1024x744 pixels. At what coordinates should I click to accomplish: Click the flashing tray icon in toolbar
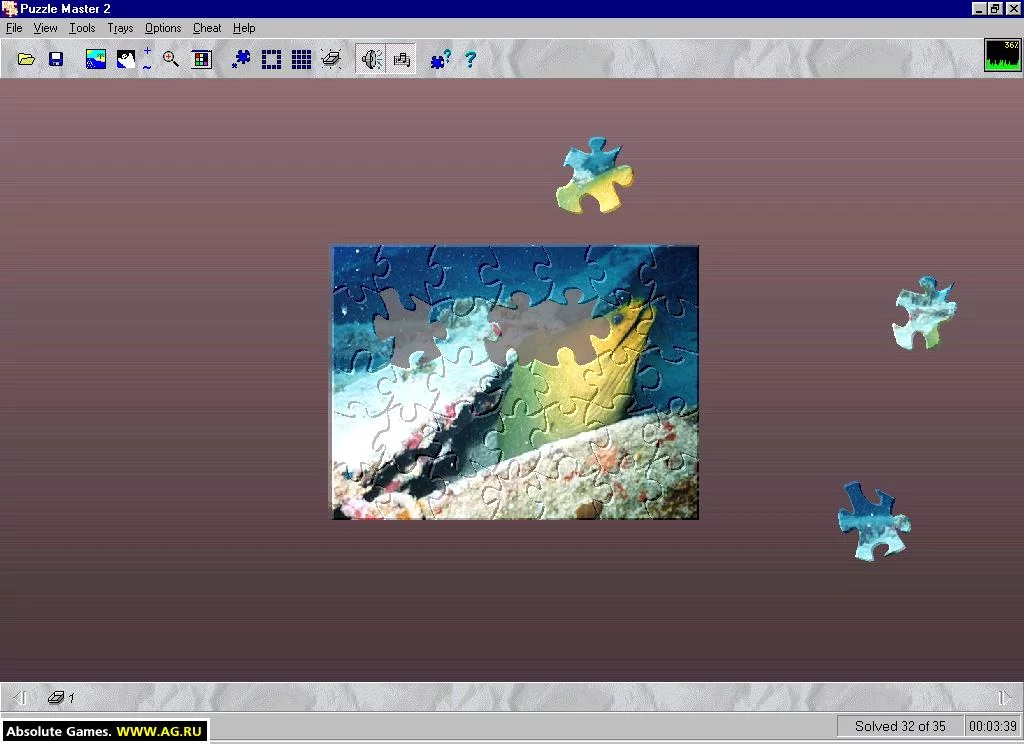click(x=331, y=59)
